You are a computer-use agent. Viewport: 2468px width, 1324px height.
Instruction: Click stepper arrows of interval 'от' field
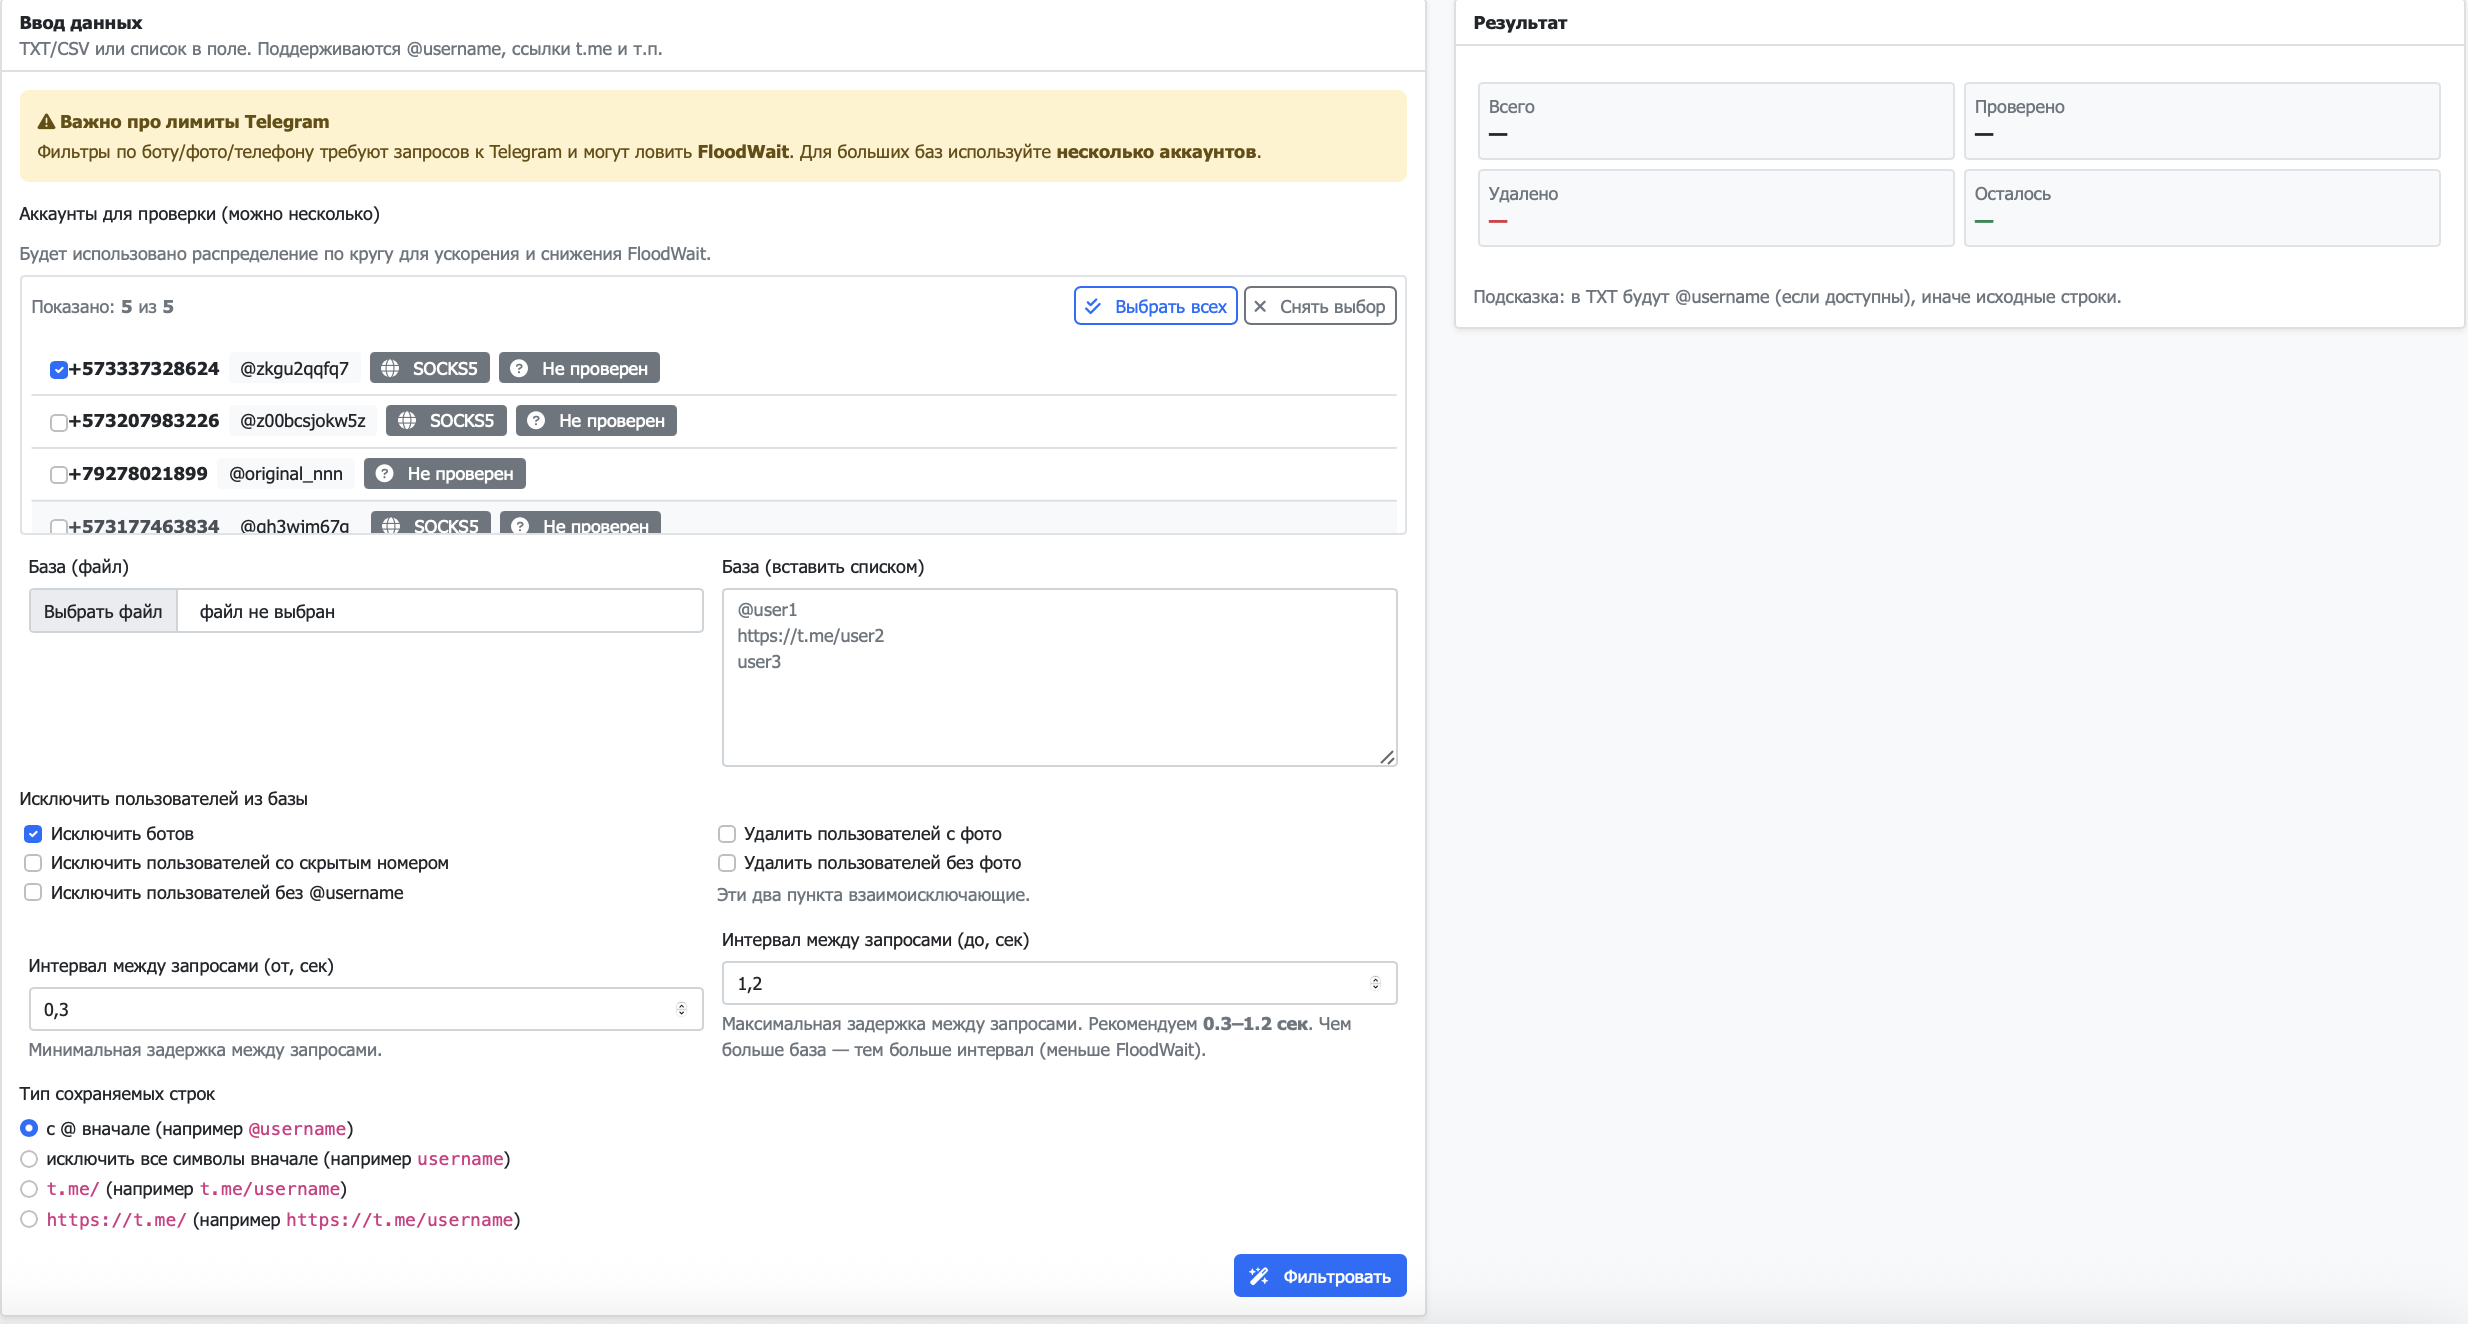click(x=681, y=1009)
